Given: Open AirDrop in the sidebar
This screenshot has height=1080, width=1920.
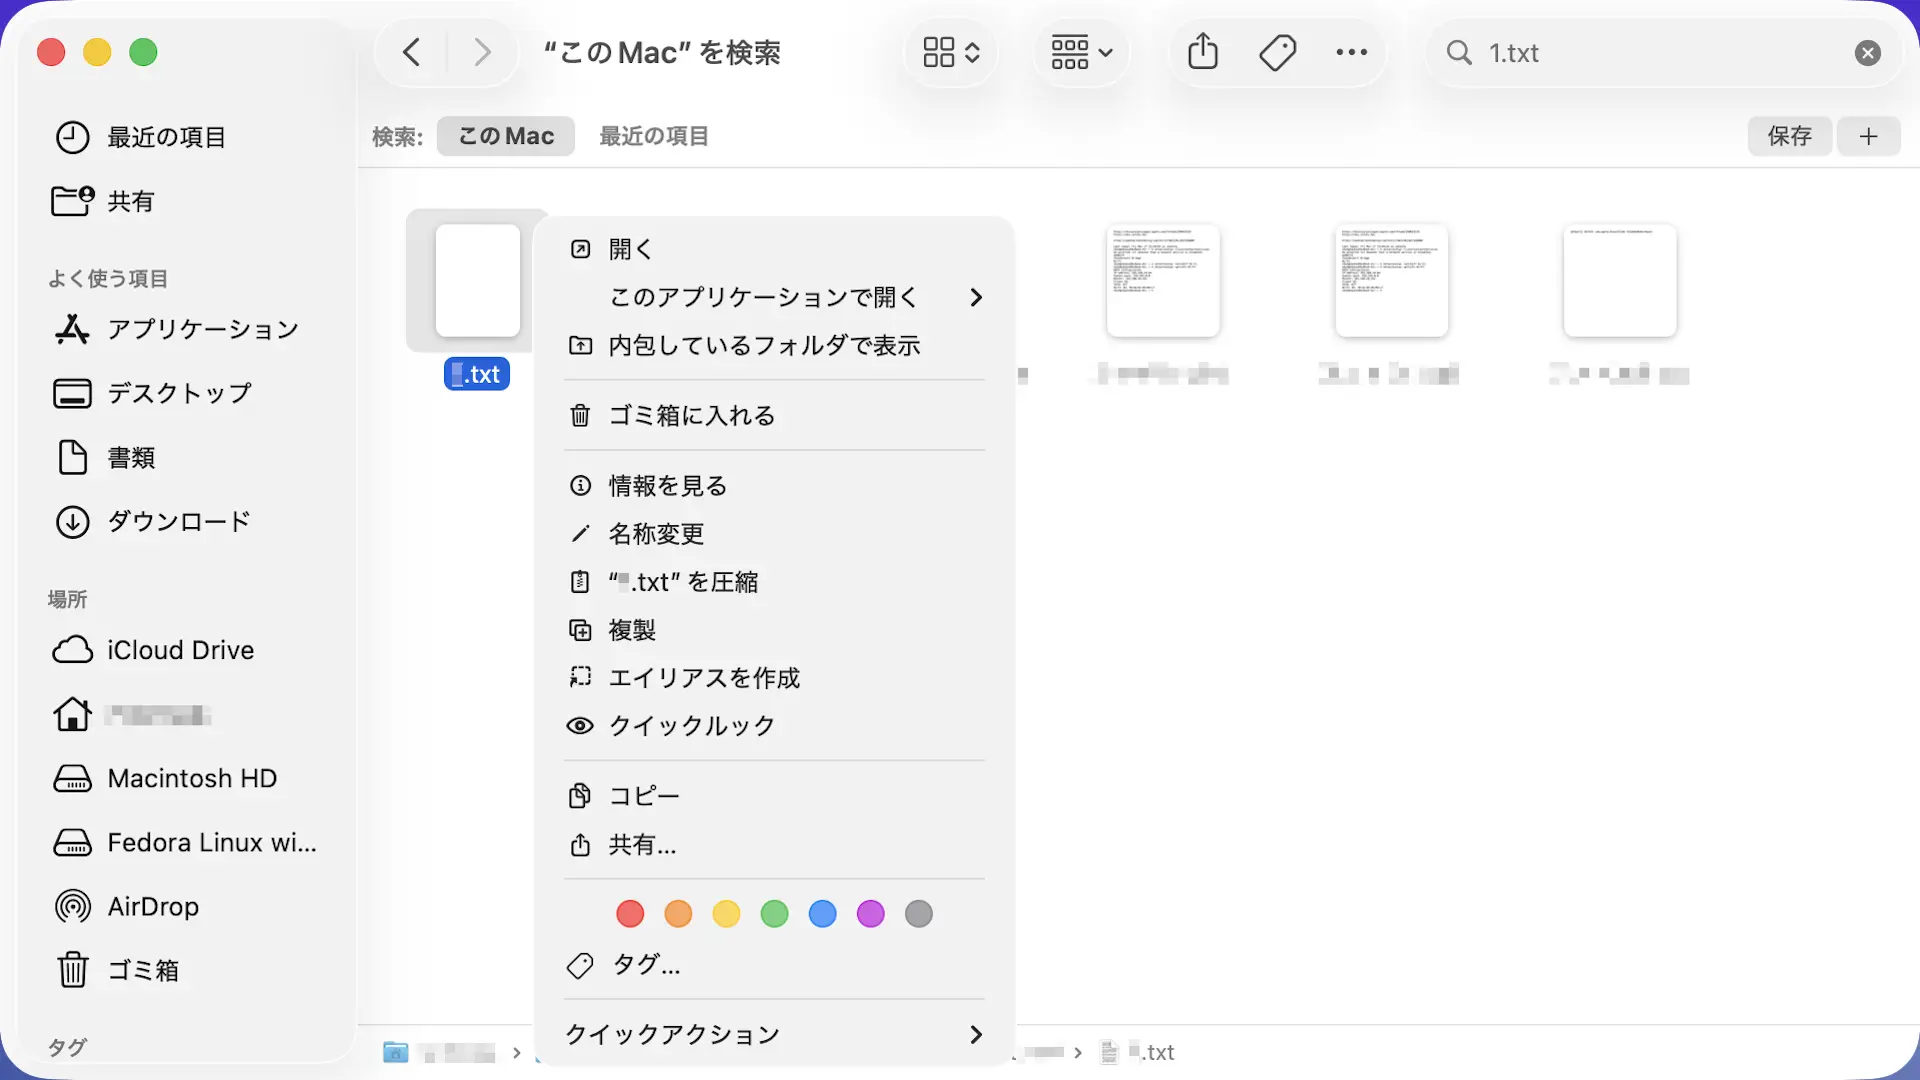Looking at the screenshot, I should [x=153, y=906].
